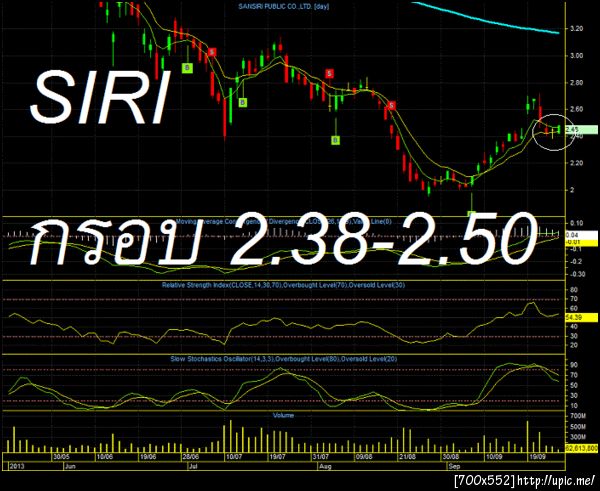Click the B buy marker near 28/06
The image size is (600, 491).
(x=187, y=68)
